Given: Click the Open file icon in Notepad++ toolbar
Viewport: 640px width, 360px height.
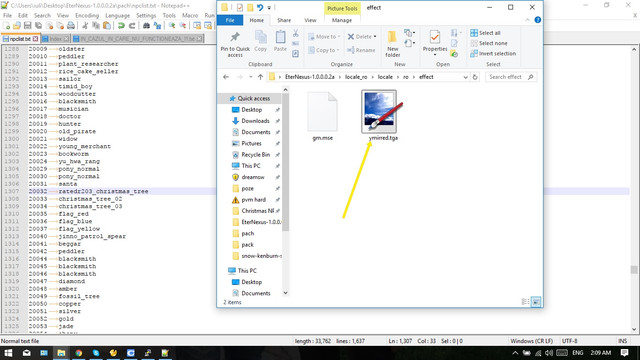Looking at the screenshot, I should tap(17, 26).
